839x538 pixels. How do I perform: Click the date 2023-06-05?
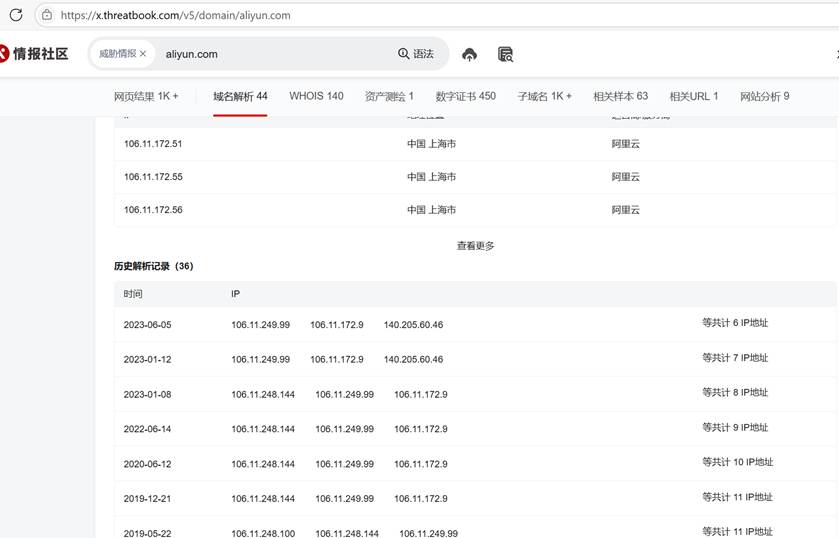point(147,325)
